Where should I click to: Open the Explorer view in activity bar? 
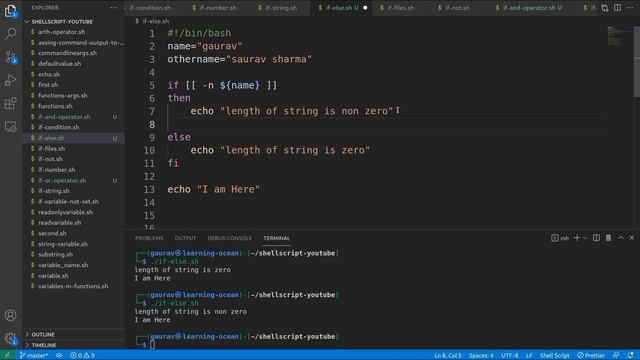point(11,11)
